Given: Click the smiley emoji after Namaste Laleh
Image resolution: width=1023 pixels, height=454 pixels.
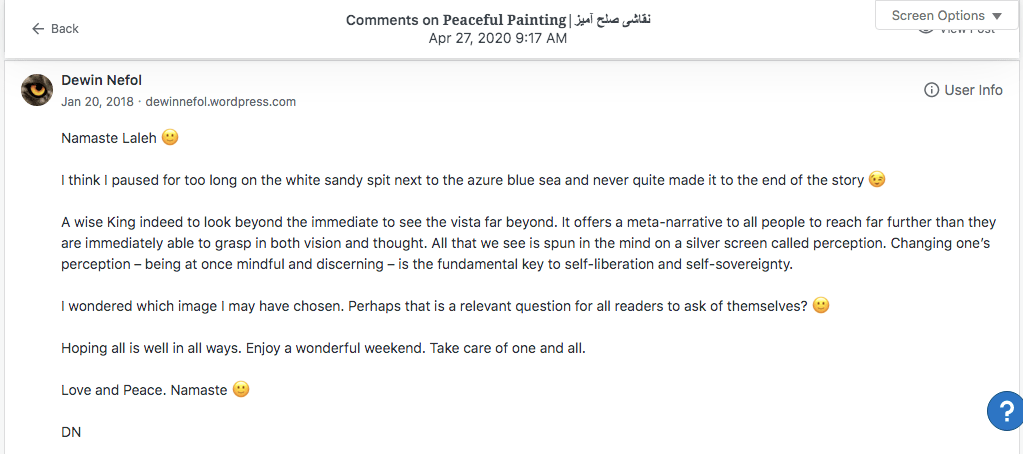Looking at the screenshot, I should click(x=170, y=139).
